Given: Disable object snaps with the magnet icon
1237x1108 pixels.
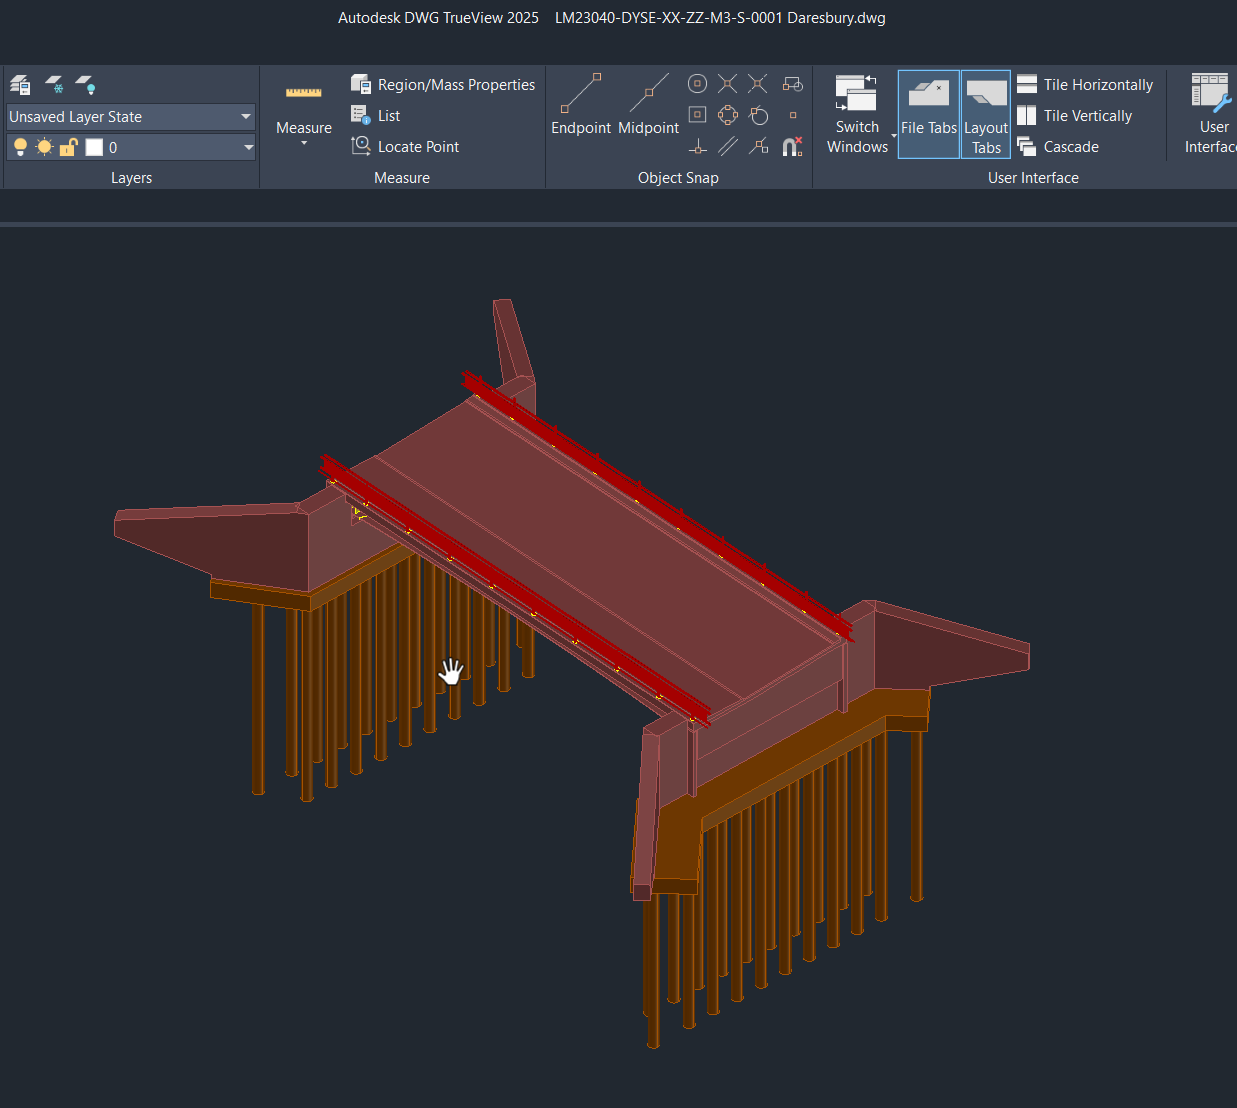Looking at the screenshot, I should pyautogui.click(x=792, y=147).
